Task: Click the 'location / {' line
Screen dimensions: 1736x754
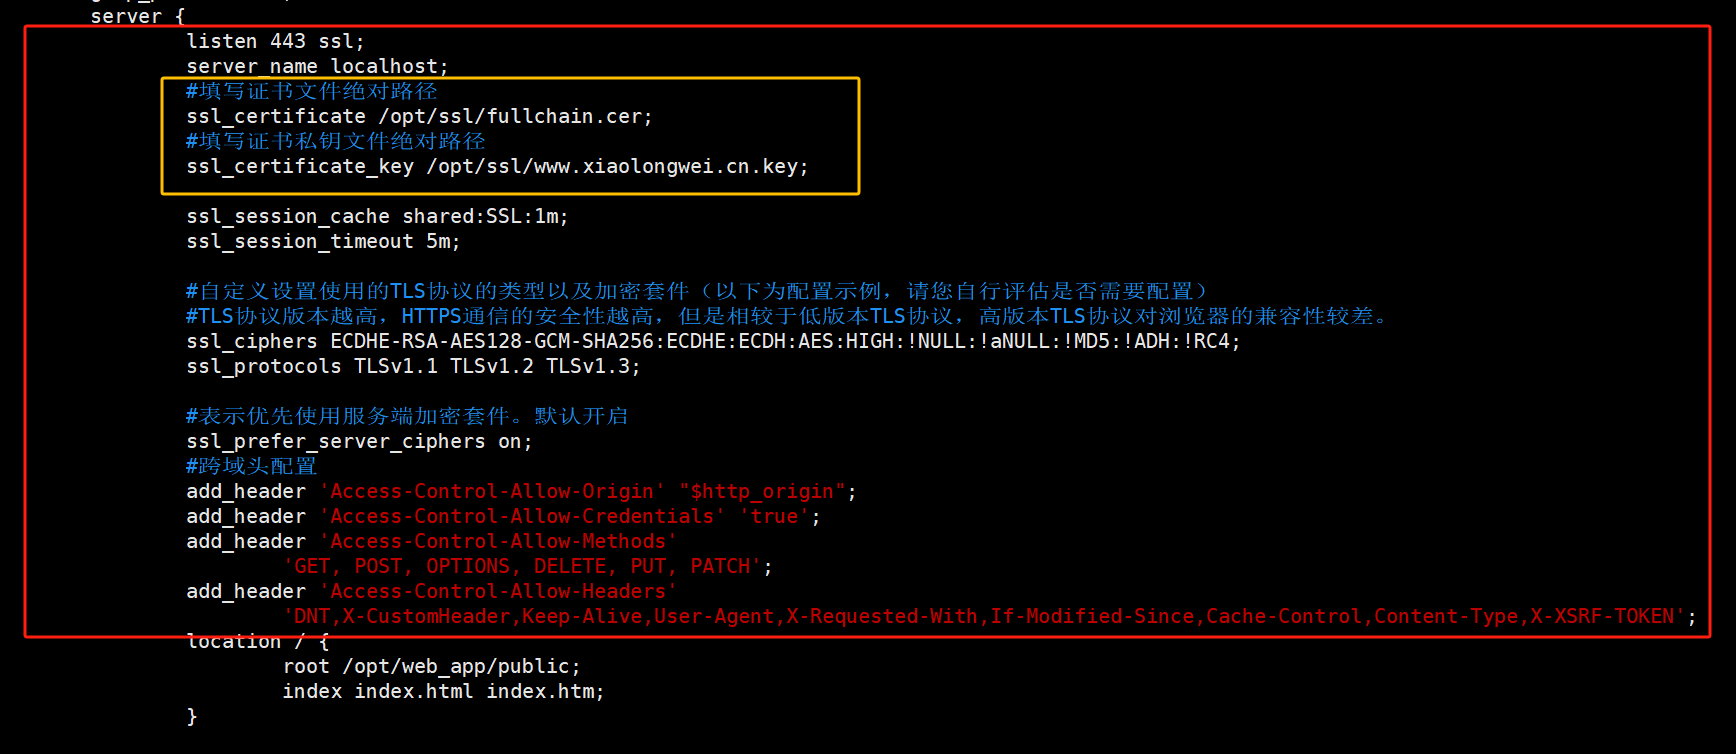Action: coord(257,642)
